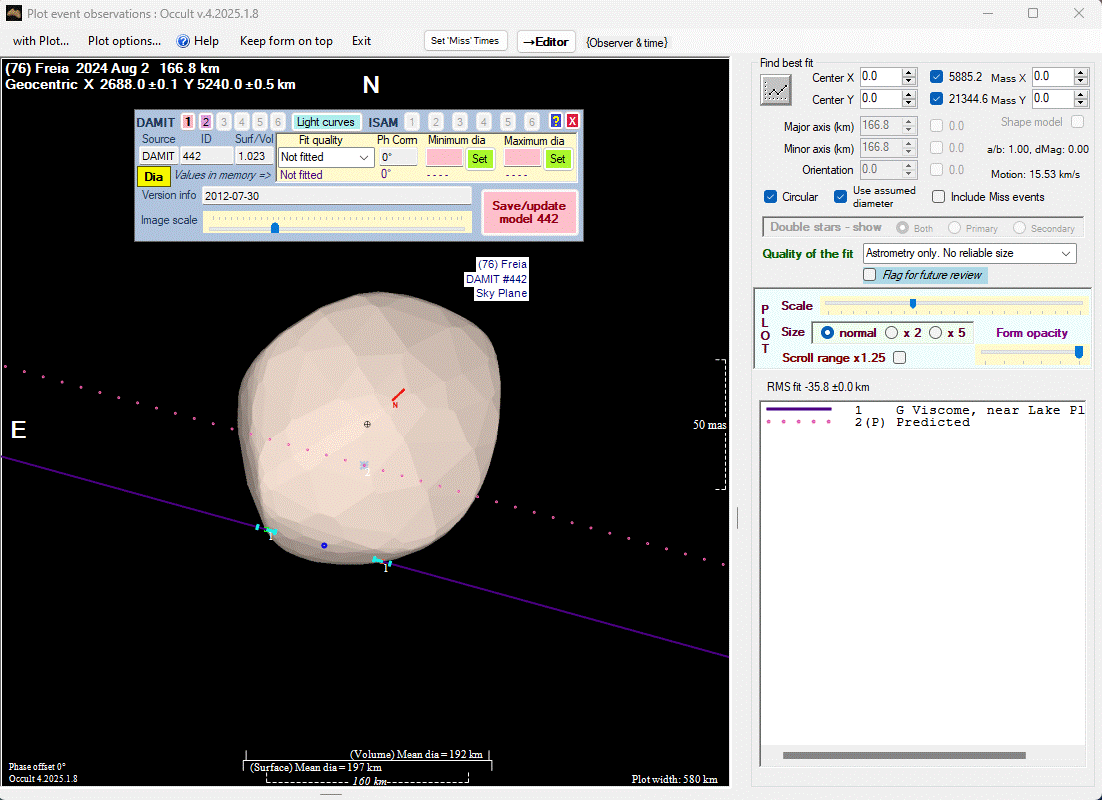Open the Plot options menu
The width and height of the screenshot is (1102, 800).
point(124,41)
